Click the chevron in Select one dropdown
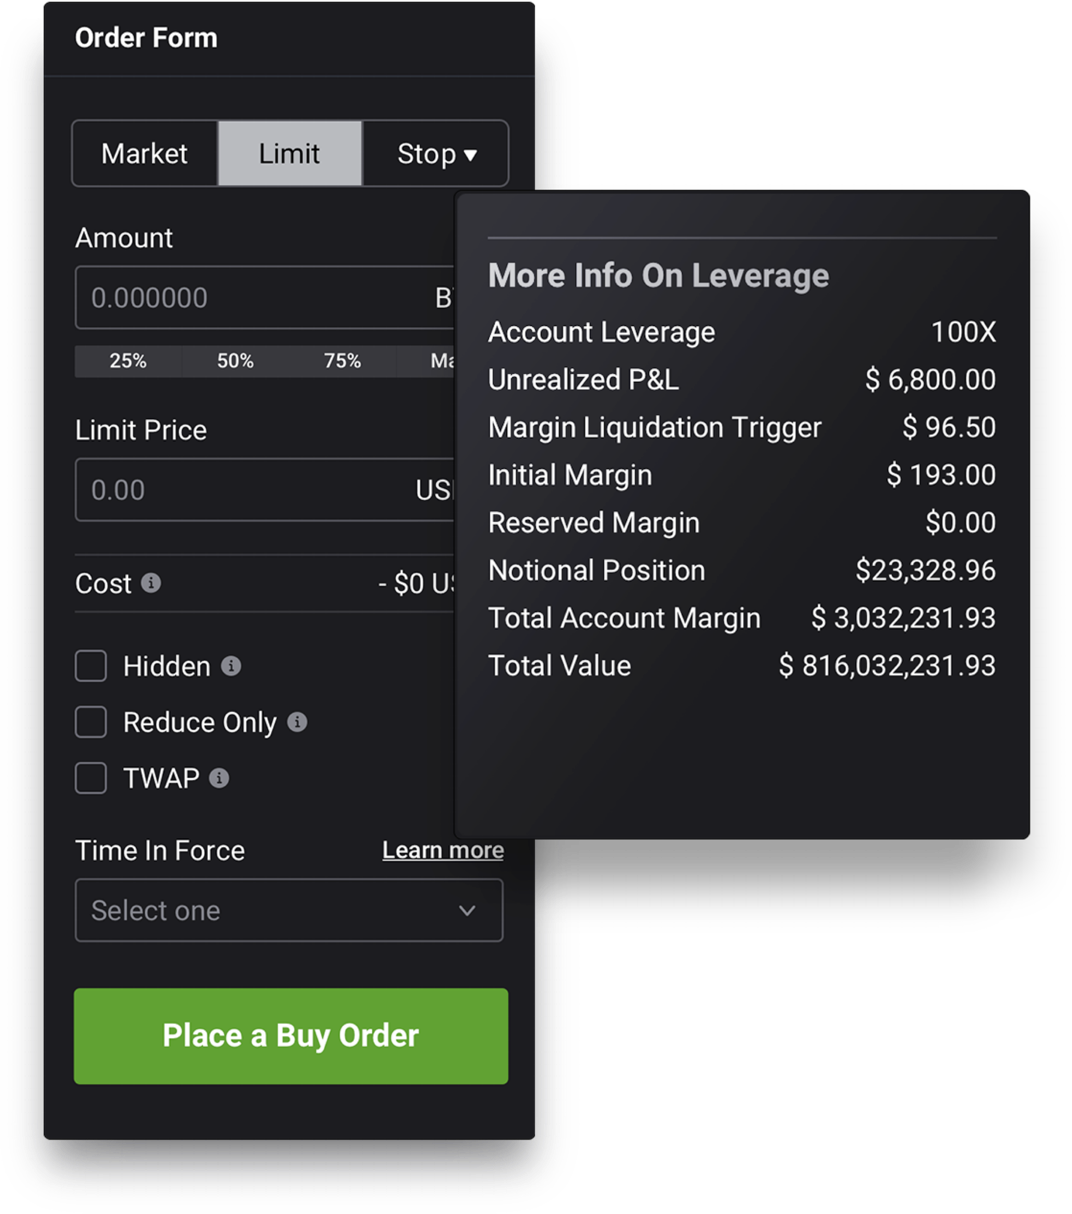This screenshot has width=1072, height=1214. (x=467, y=911)
